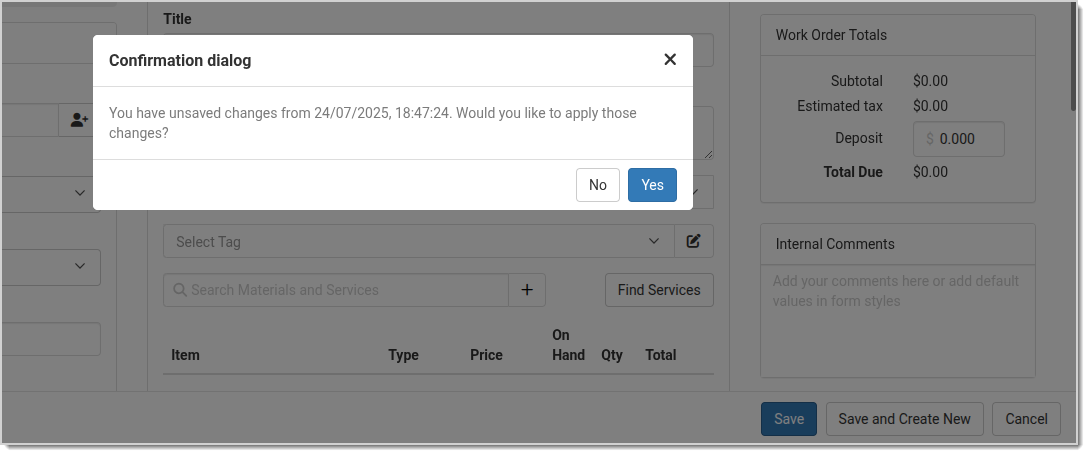Close the Confirmation dialog with X

point(670,60)
